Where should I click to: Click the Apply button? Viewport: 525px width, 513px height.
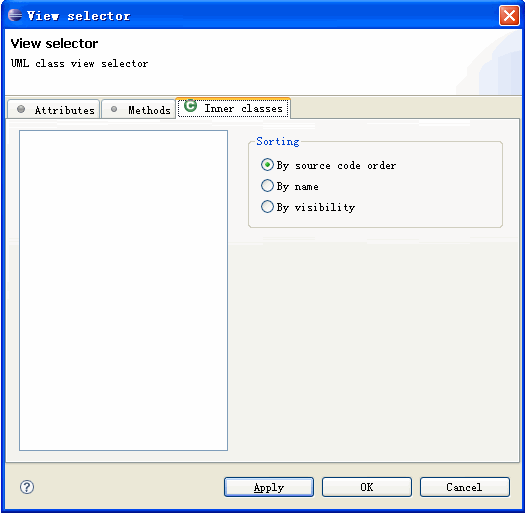point(269,487)
